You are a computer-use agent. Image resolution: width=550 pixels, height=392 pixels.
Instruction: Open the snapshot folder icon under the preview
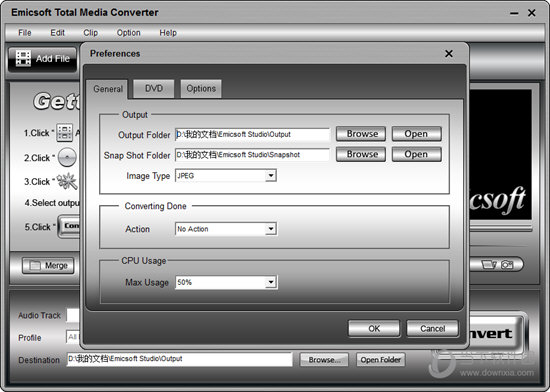[x=489, y=264]
